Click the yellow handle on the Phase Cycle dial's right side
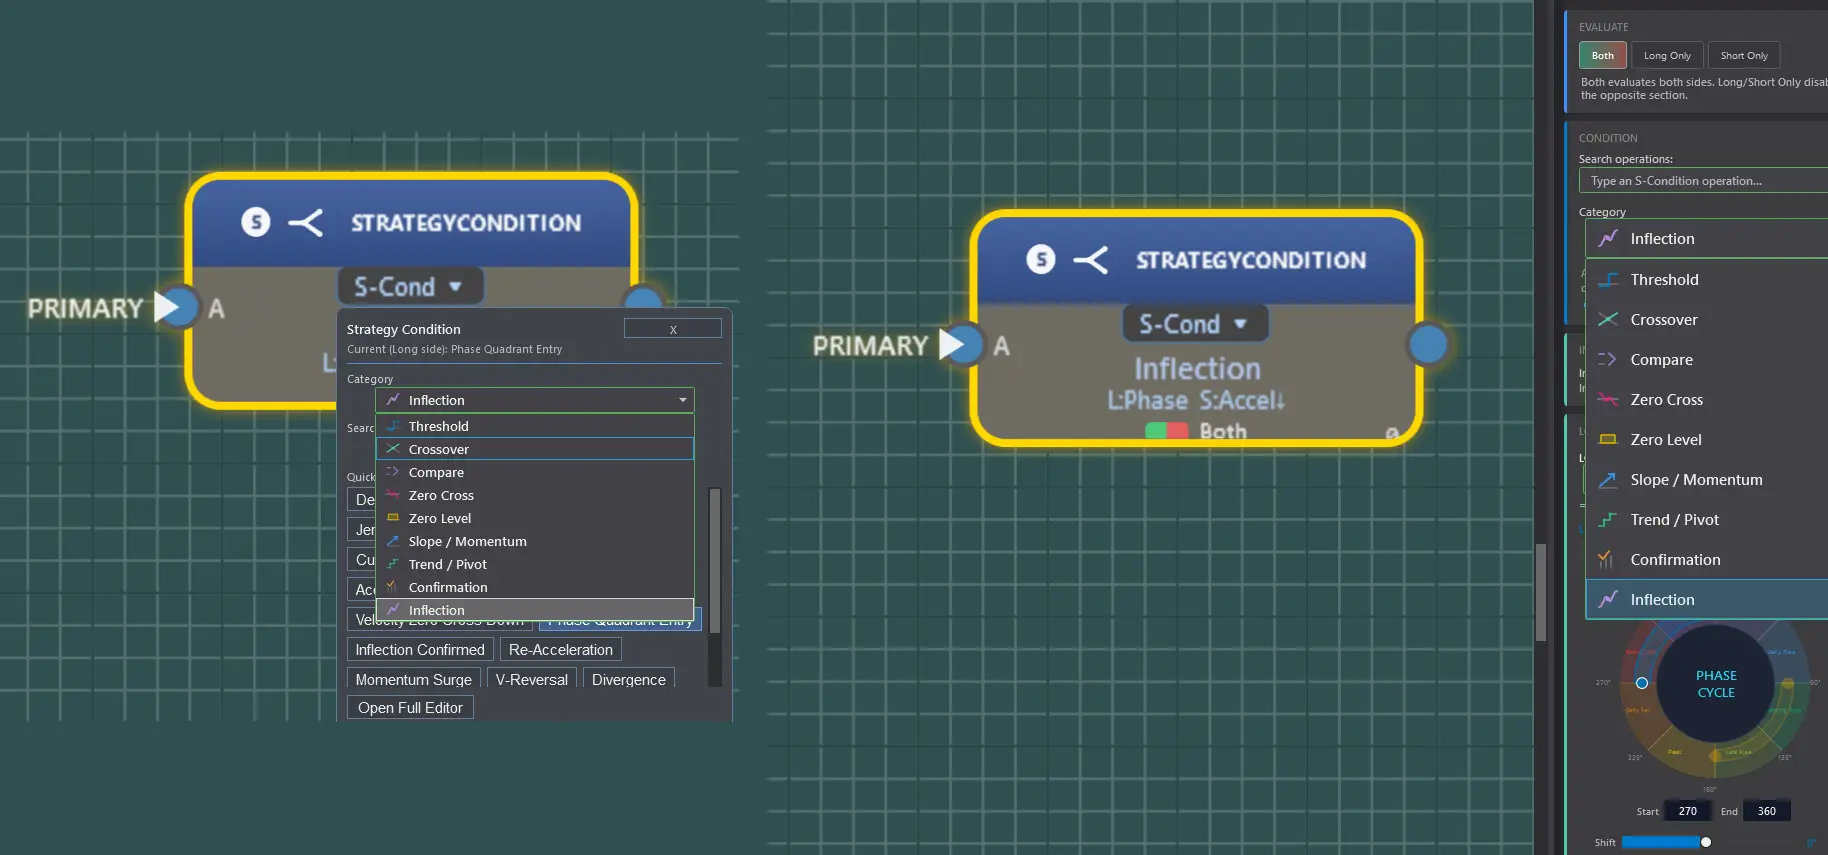Image resolution: width=1828 pixels, height=855 pixels. 1788,684
